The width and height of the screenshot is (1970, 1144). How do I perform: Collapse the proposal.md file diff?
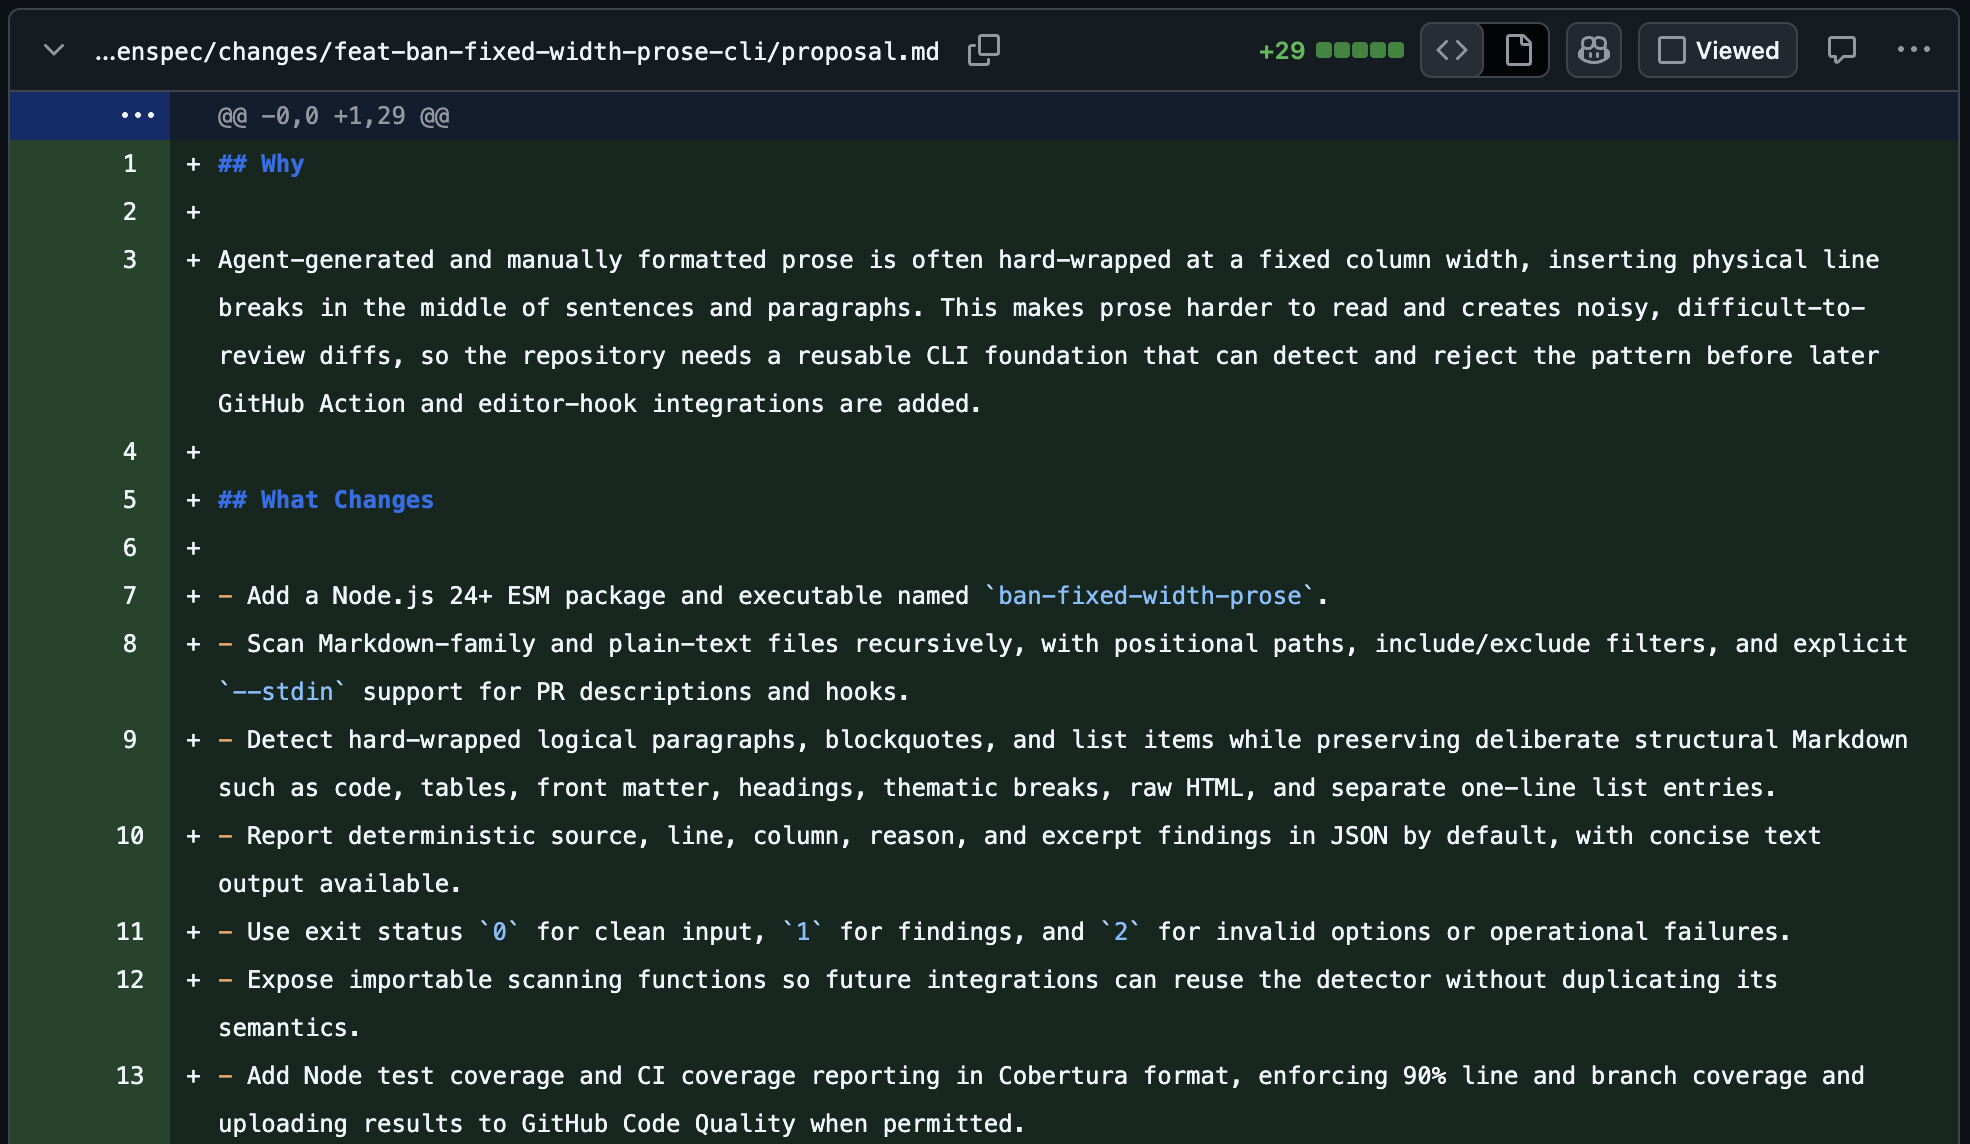(x=54, y=50)
